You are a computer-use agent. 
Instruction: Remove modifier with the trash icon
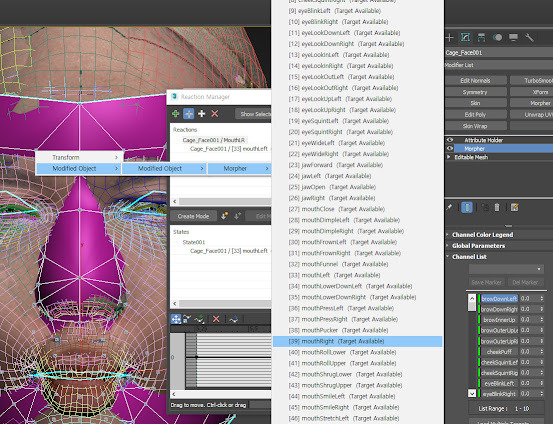497,207
